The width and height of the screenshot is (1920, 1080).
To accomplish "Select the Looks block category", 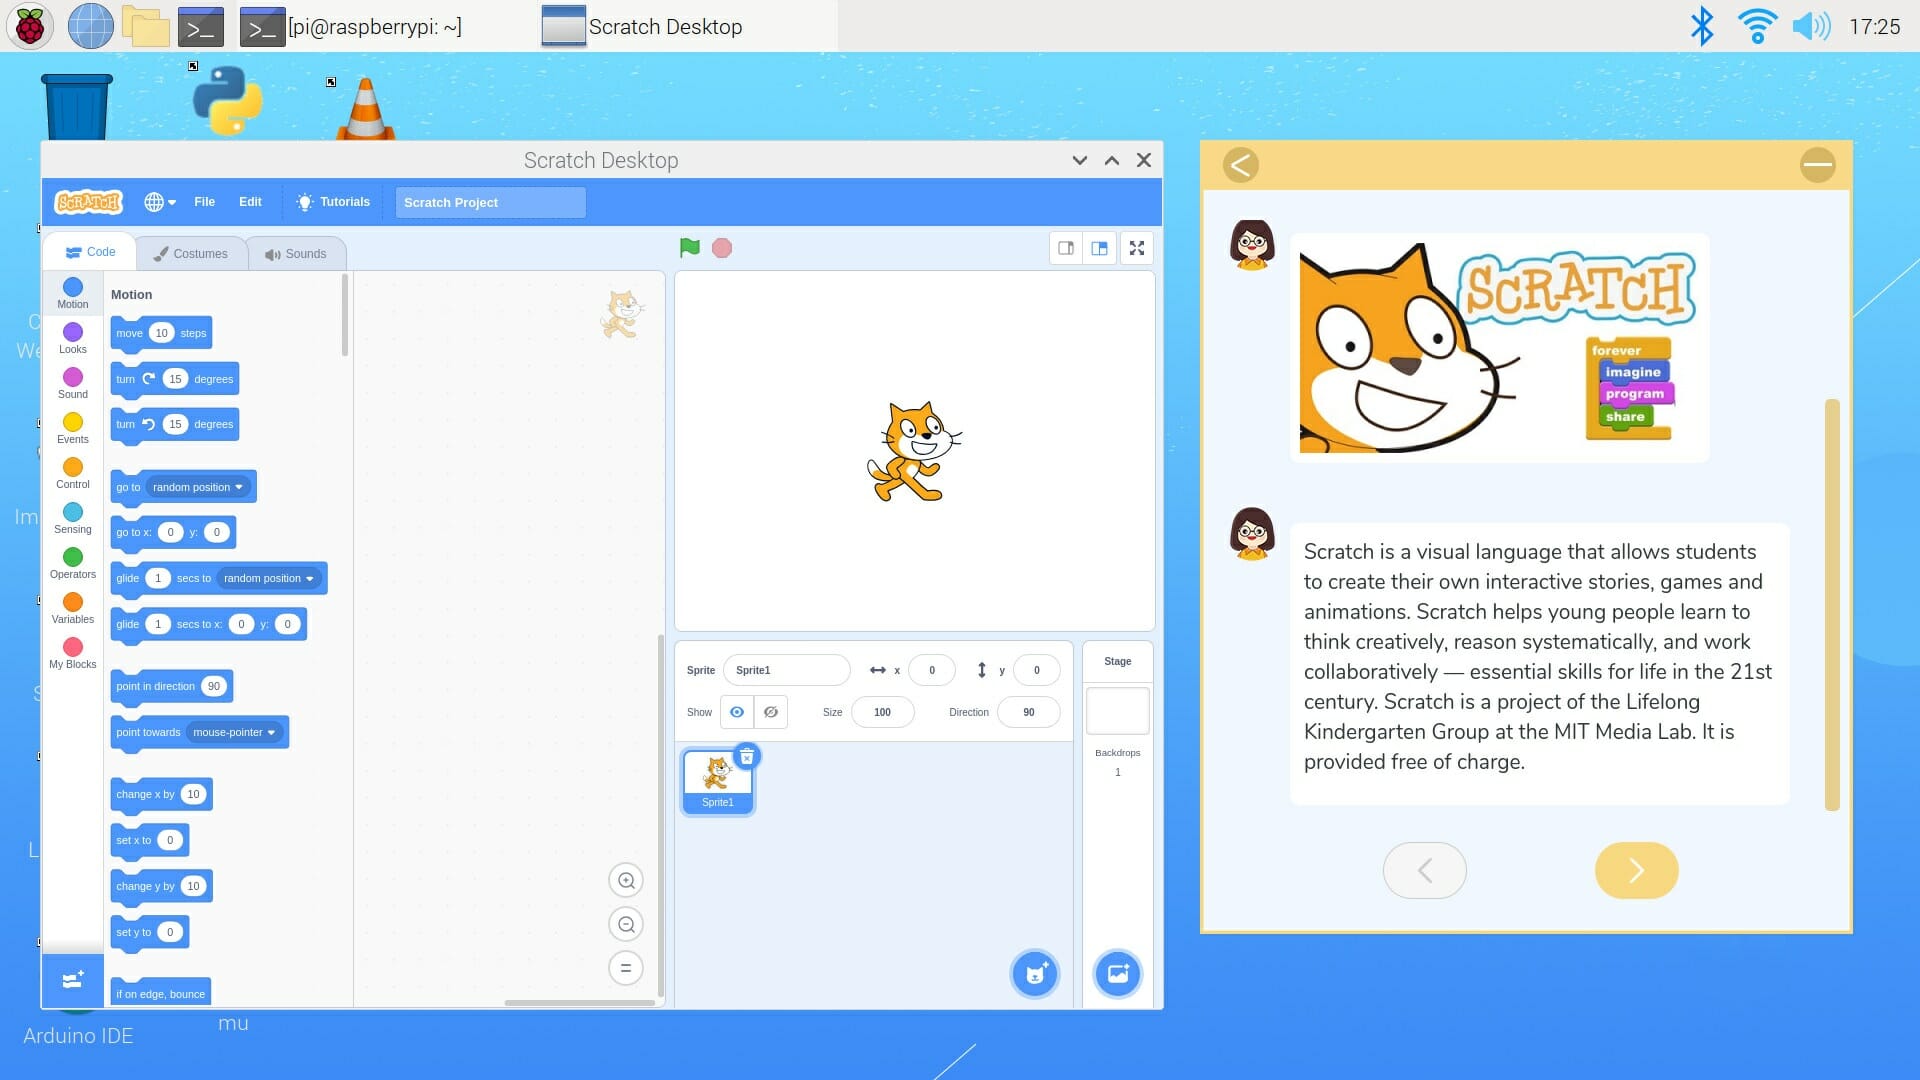I will (x=72, y=338).
